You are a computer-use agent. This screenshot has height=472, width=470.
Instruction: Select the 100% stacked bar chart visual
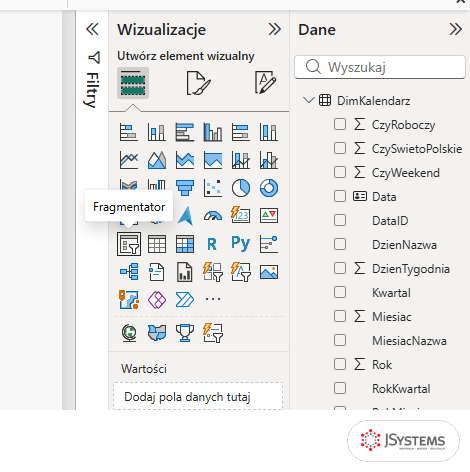click(241, 132)
